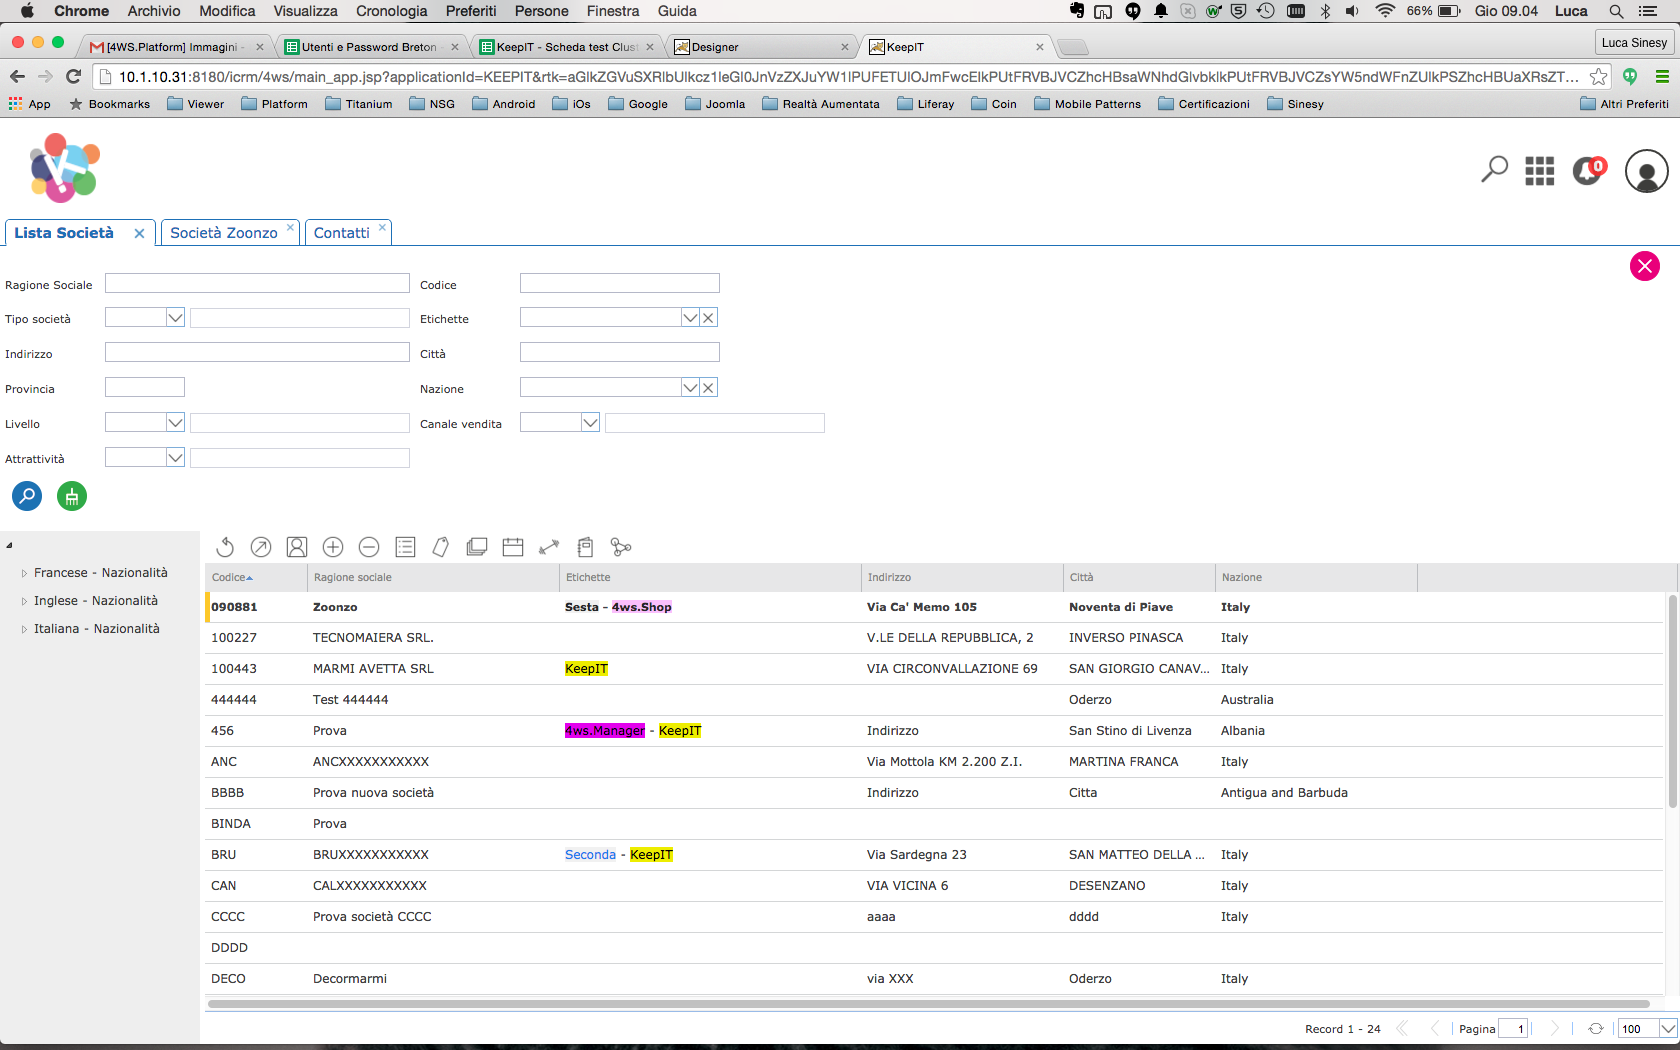Open the search magnifier icon in the header
This screenshot has height=1050, width=1680.
tap(1493, 170)
